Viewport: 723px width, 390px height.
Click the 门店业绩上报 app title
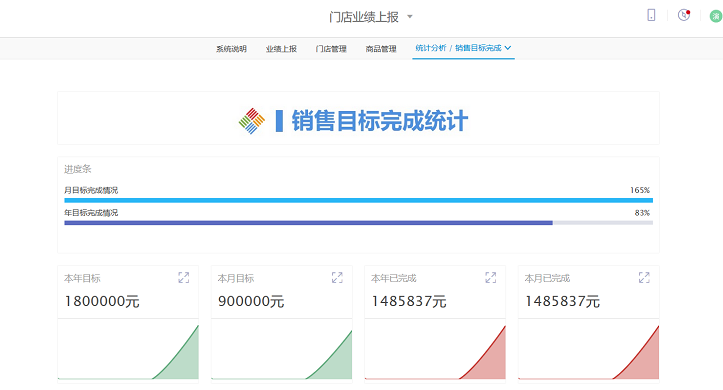point(364,17)
